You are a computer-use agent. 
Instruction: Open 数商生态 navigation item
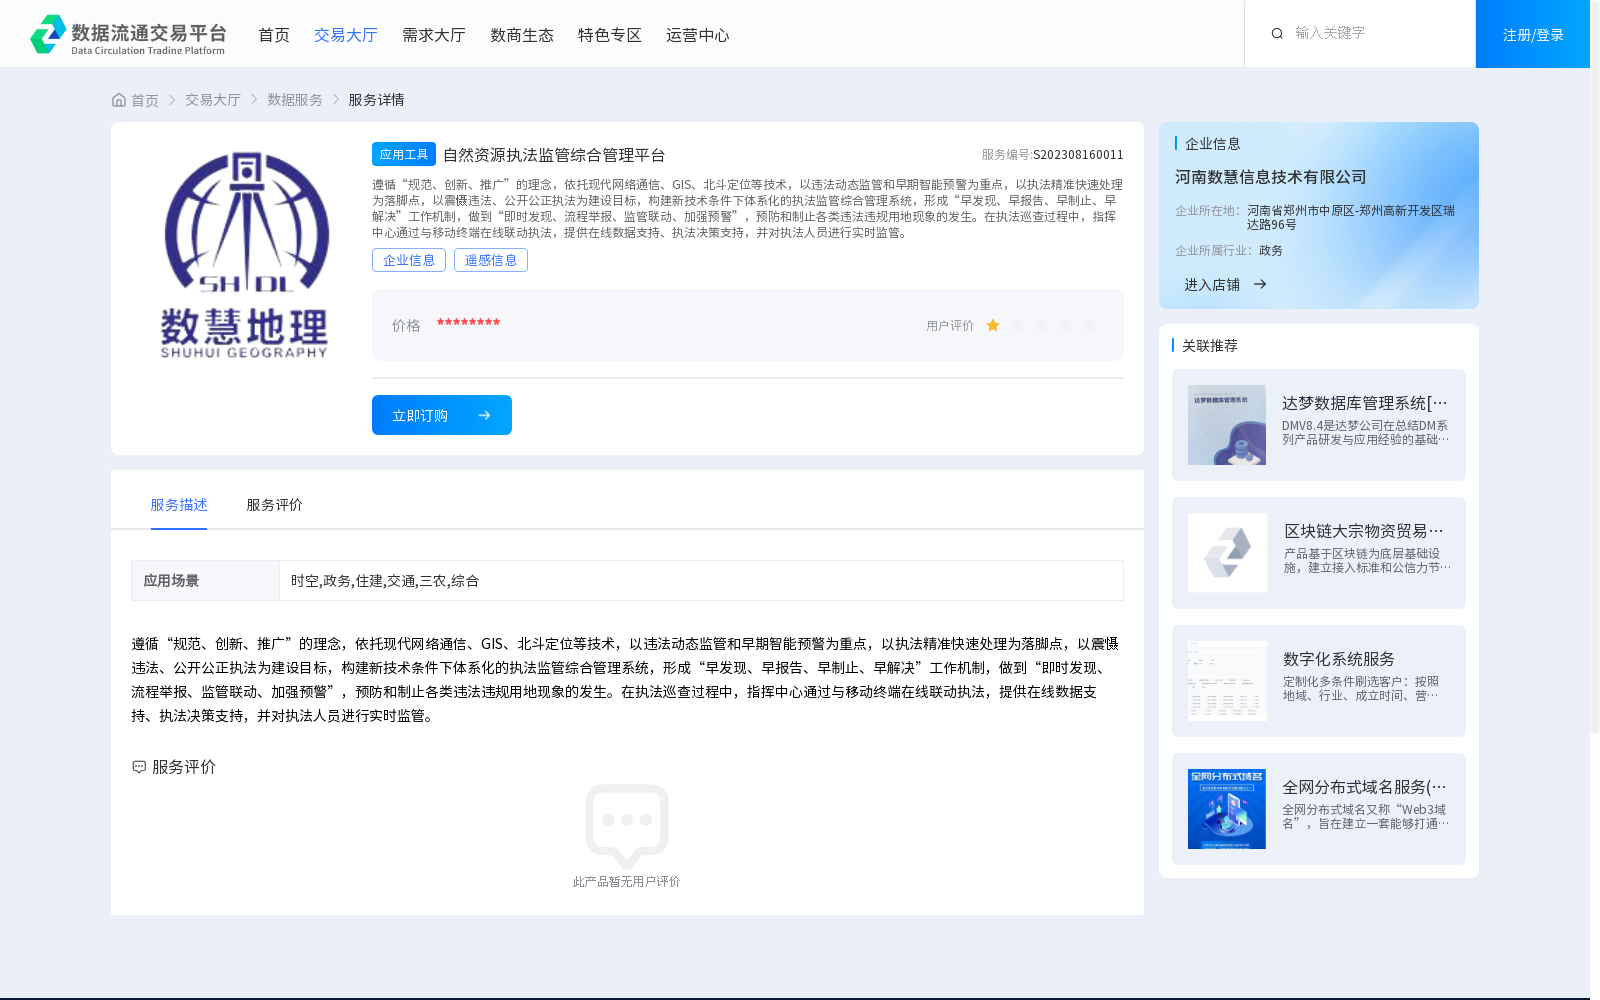[522, 35]
